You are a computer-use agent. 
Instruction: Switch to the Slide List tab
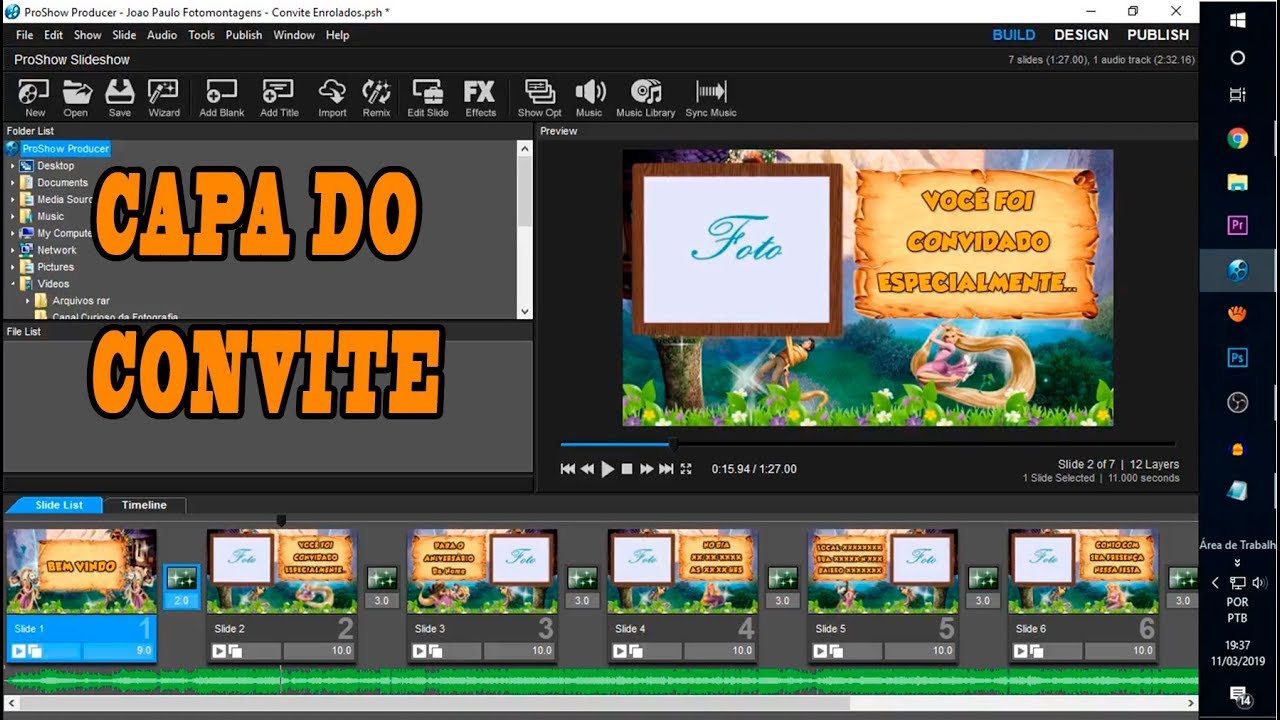point(59,505)
